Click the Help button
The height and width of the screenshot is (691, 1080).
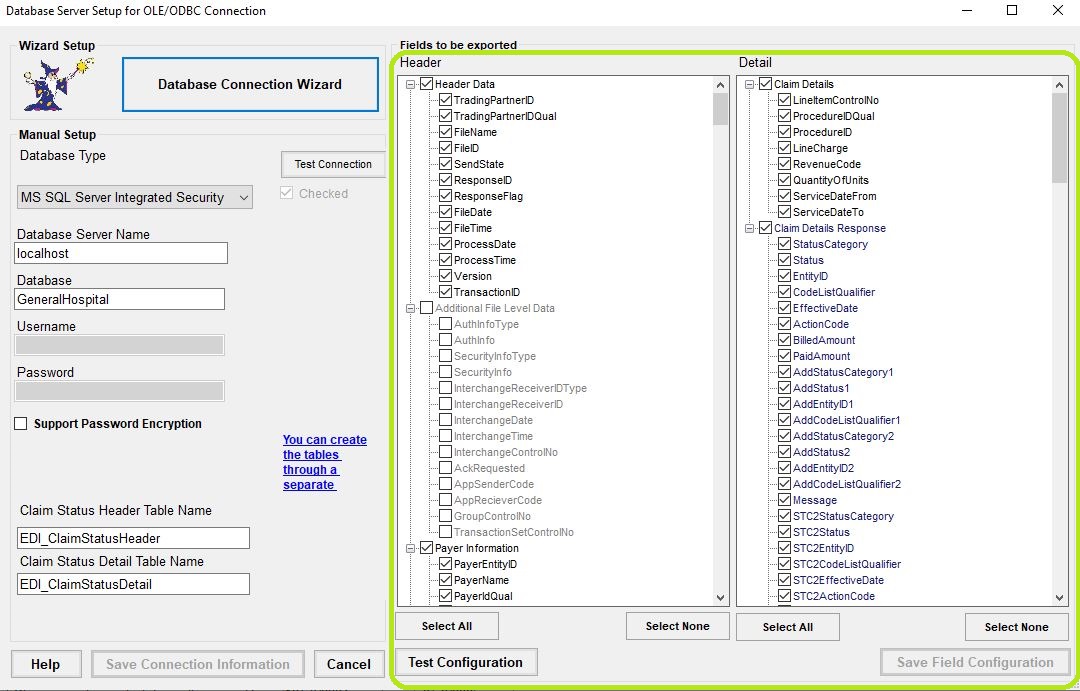click(45, 664)
